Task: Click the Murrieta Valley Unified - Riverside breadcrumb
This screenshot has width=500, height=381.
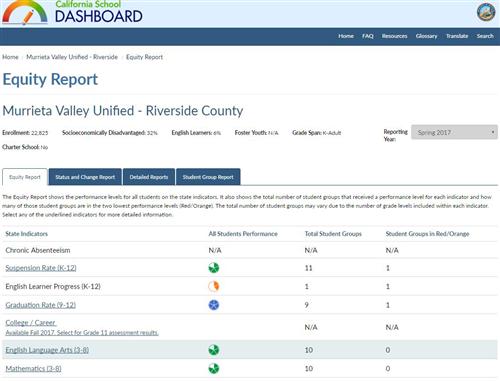Action: pos(72,57)
